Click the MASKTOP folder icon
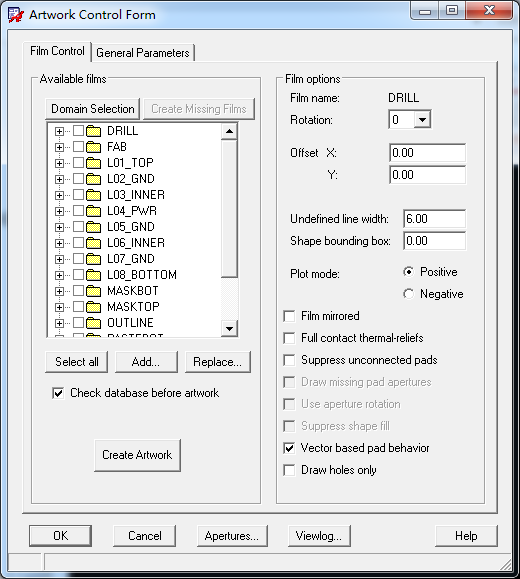Viewport: 520px width, 579px height. pyautogui.click(x=93, y=307)
